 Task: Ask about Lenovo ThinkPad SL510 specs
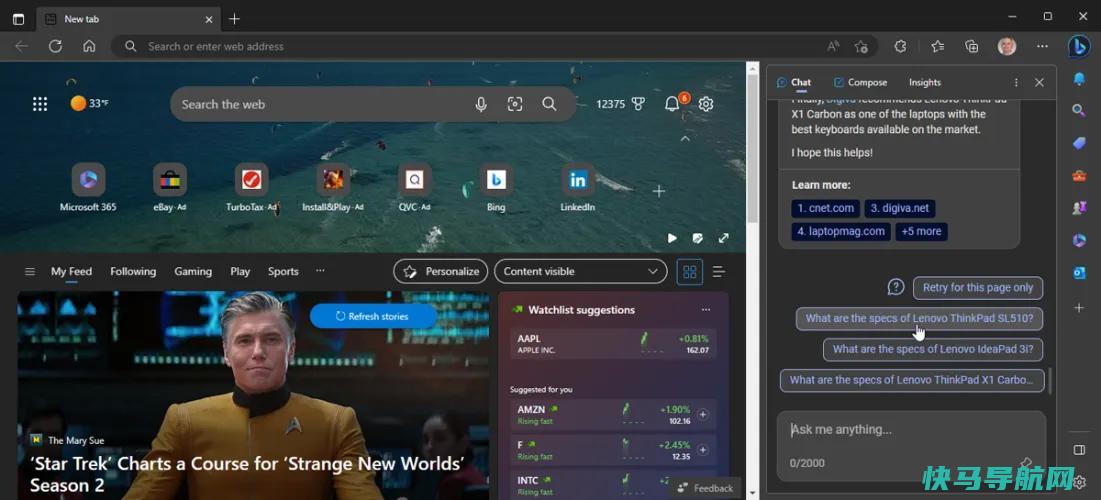pos(919,318)
